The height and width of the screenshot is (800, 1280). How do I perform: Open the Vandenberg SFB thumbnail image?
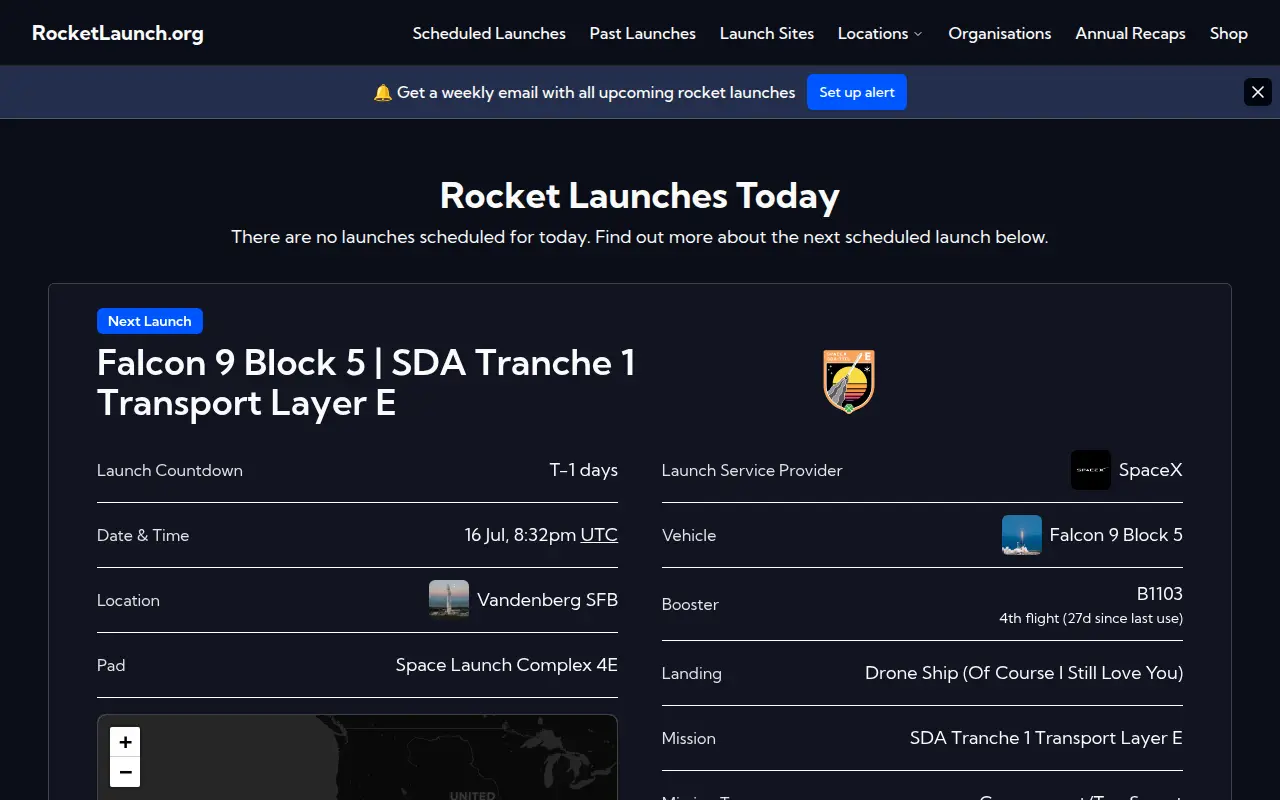pyautogui.click(x=449, y=600)
